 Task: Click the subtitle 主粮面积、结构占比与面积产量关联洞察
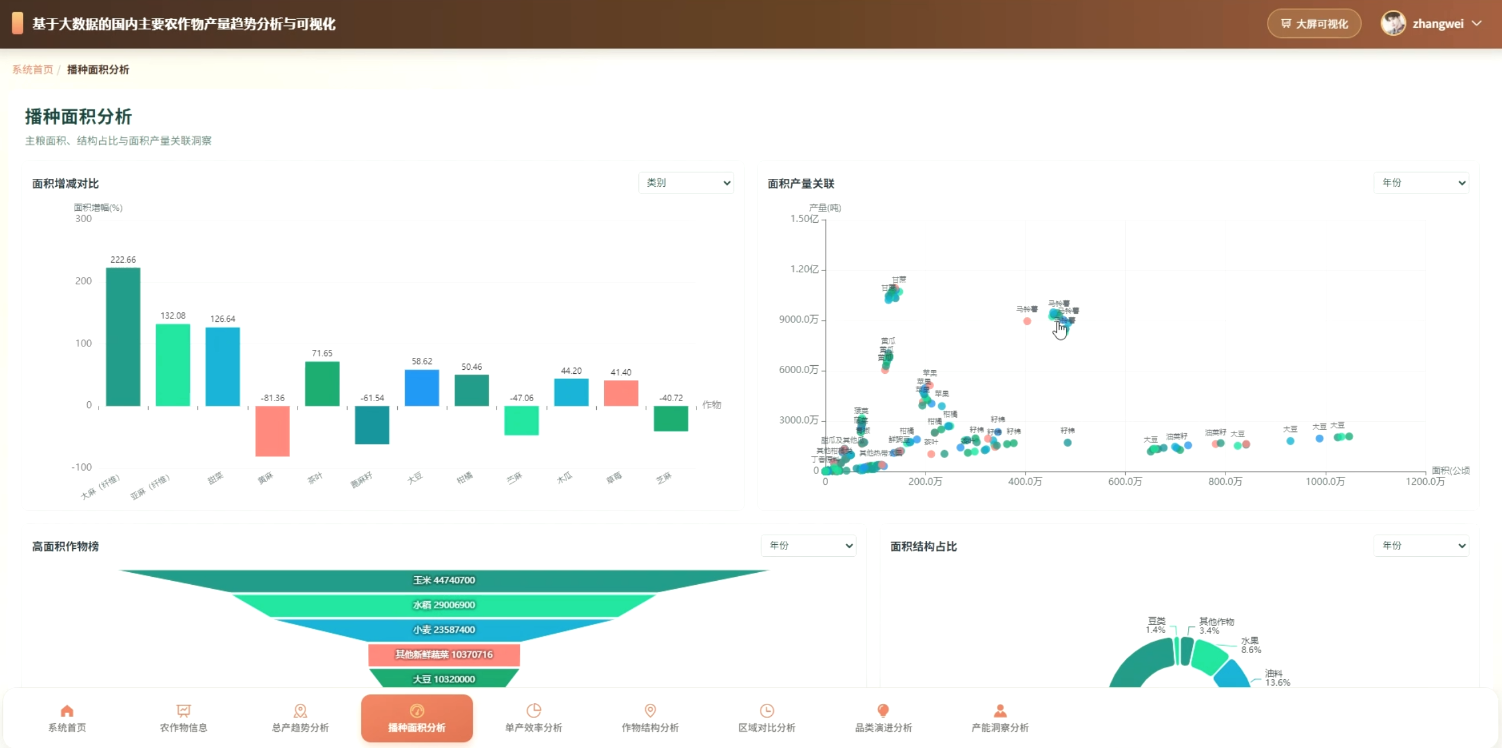tap(118, 141)
